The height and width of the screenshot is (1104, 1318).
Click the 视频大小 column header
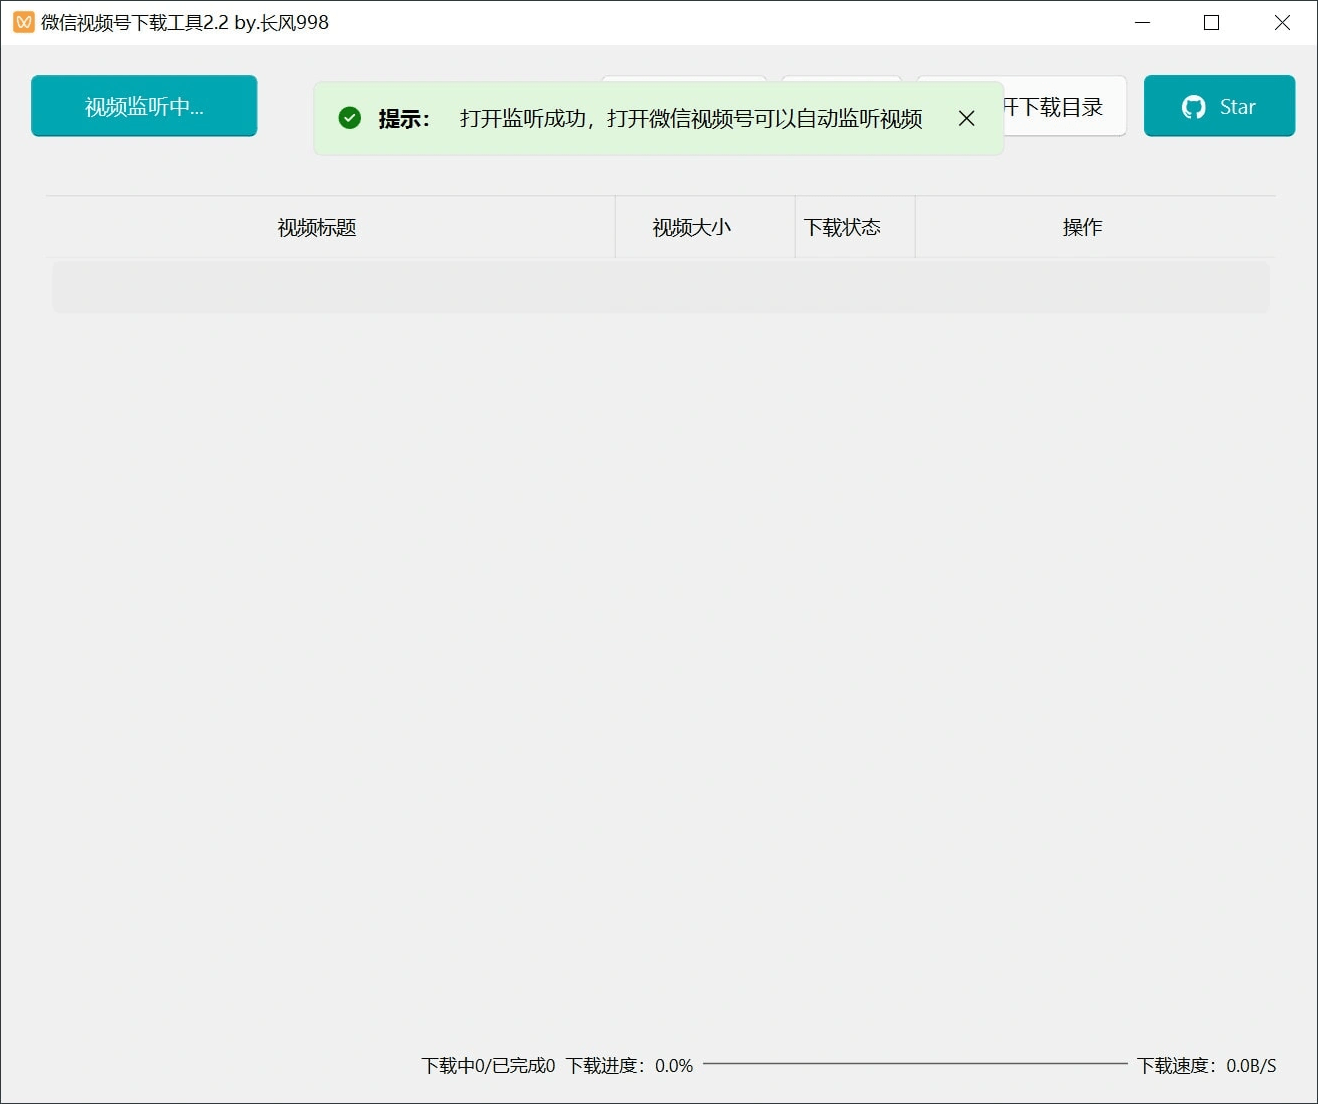[691, 227]
